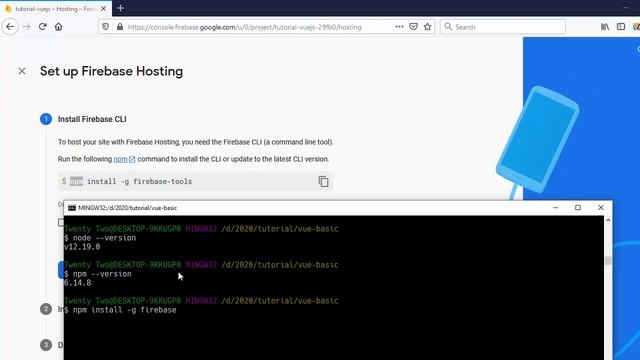The height and width of the screenshot is (360, 640).
Task: Click the tracking protection shield icon
Action: coord(106,27)
